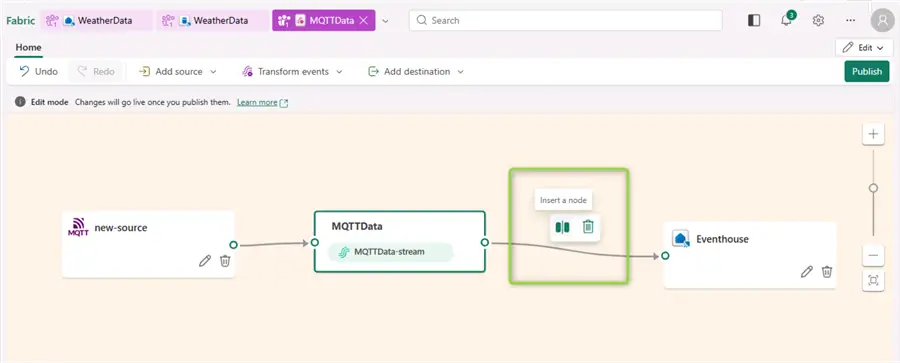The height and width of the screenshot is (363, 900).
Task: Toggle the side panel layout icon
Action: [754, 21]
